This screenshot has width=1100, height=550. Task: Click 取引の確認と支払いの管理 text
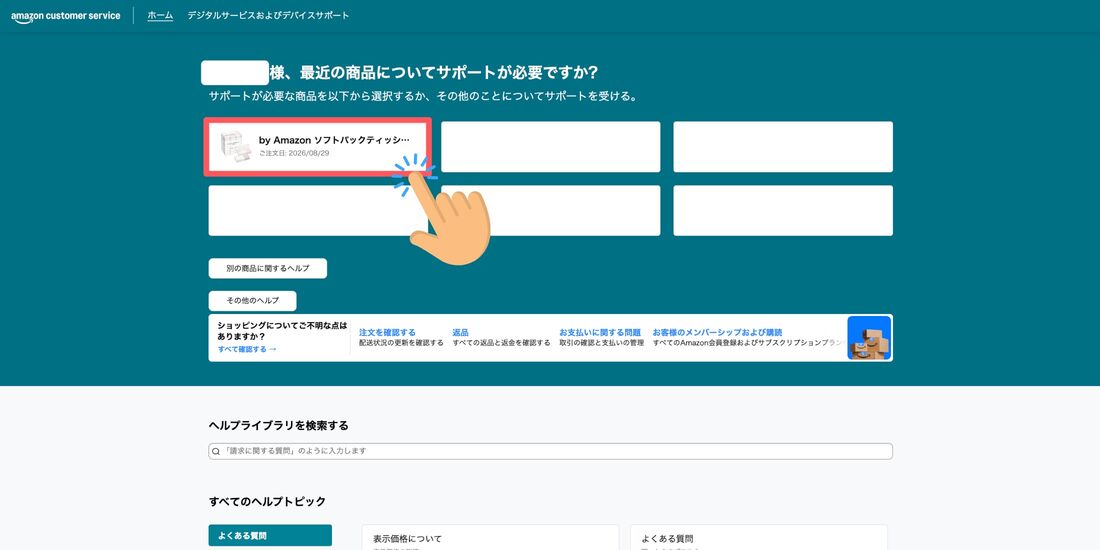(x=601, y=343)
